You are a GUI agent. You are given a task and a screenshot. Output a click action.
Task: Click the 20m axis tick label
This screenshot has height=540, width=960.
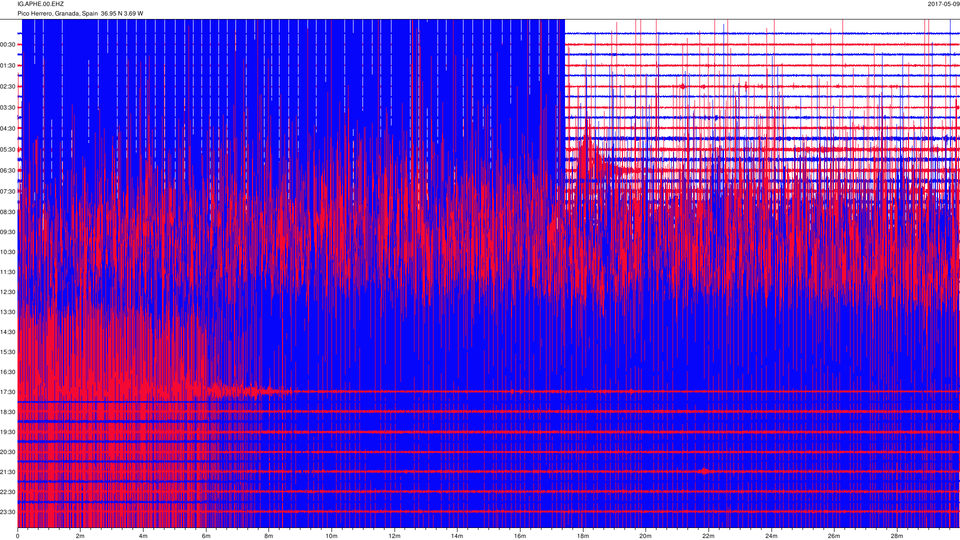tap(645, 536)
